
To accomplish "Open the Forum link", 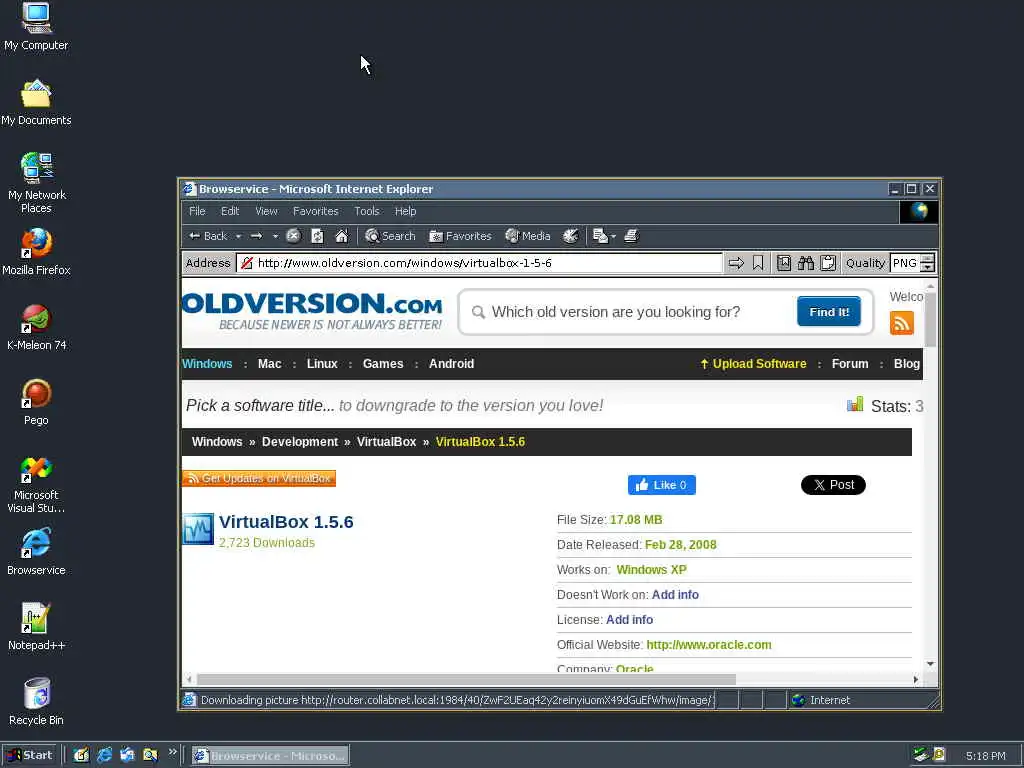I will (850, 364).
